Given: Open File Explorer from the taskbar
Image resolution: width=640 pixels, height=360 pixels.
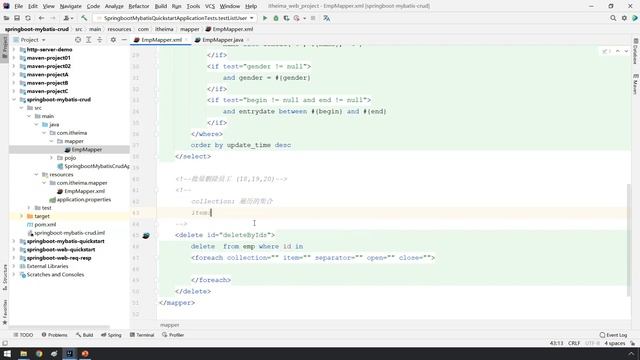Looking at the screenshot, I should [x=23, y=353].
